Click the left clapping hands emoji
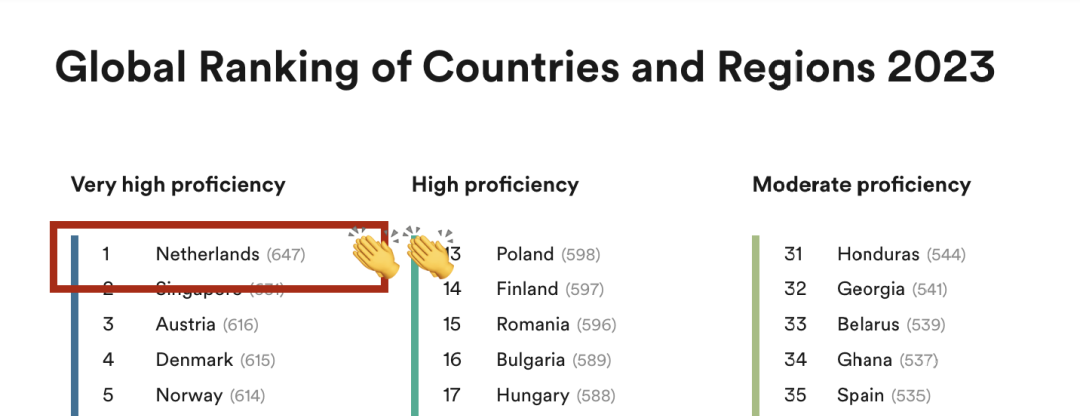This screenshot has width=1080, height=416. [x=374, y=253]
